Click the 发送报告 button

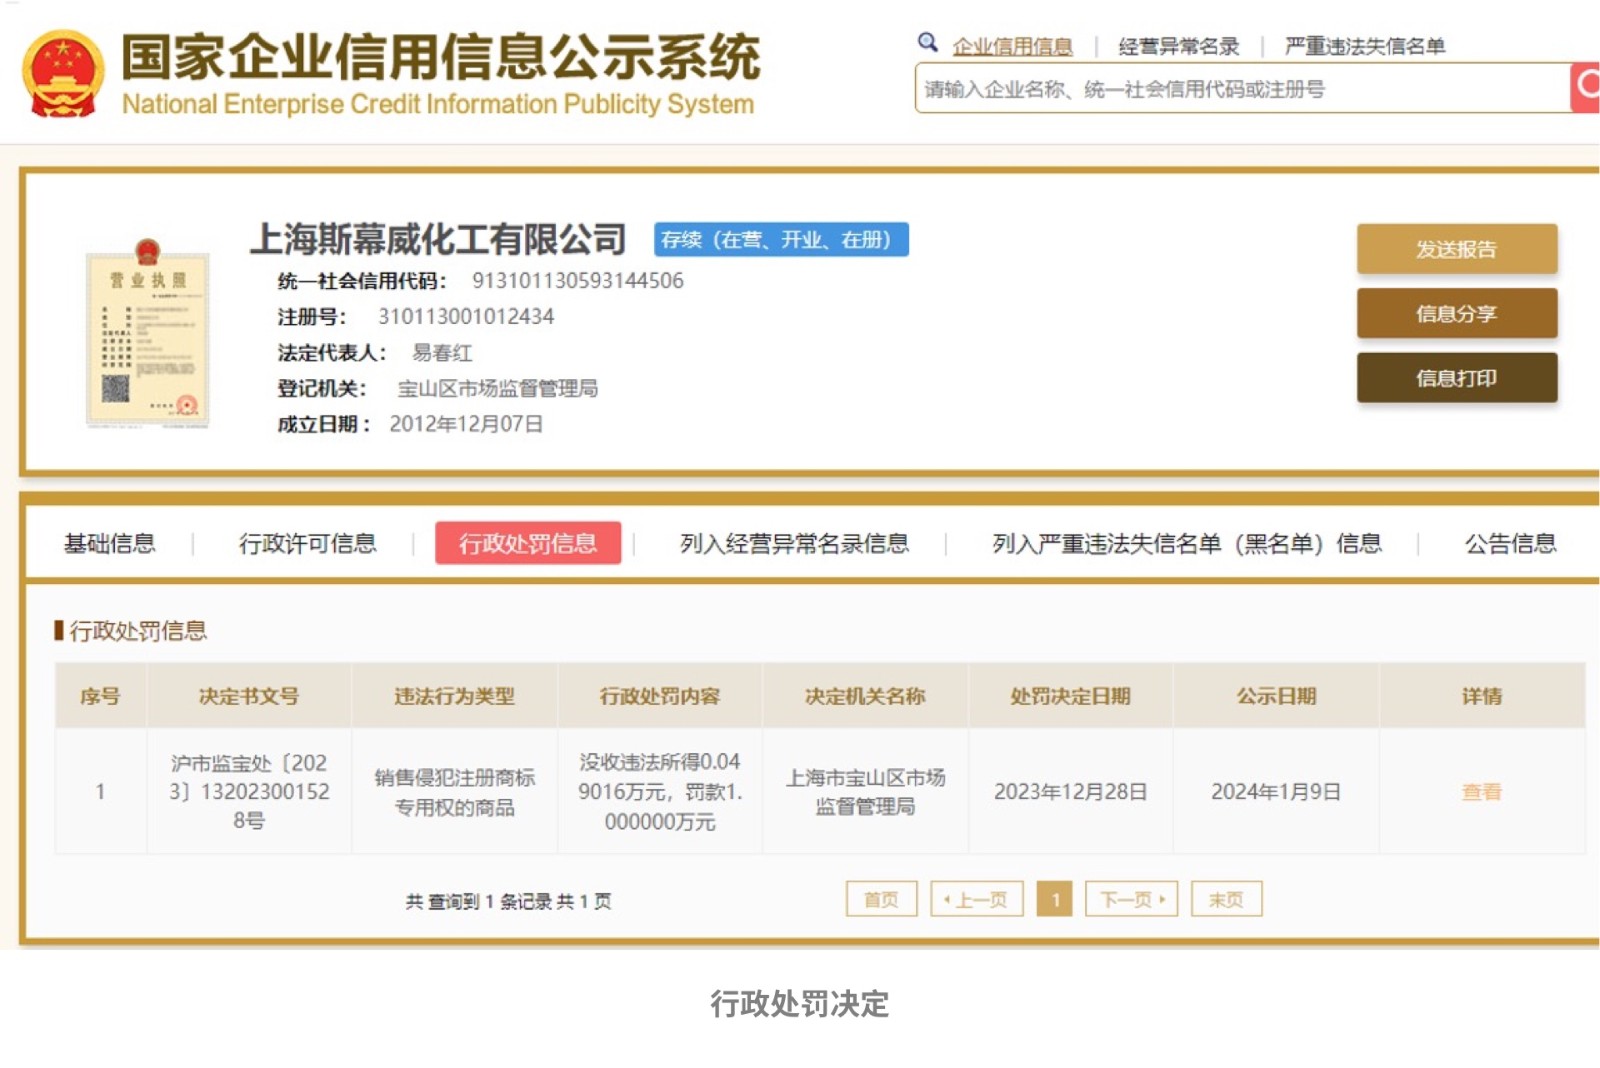click(1457, 249)
